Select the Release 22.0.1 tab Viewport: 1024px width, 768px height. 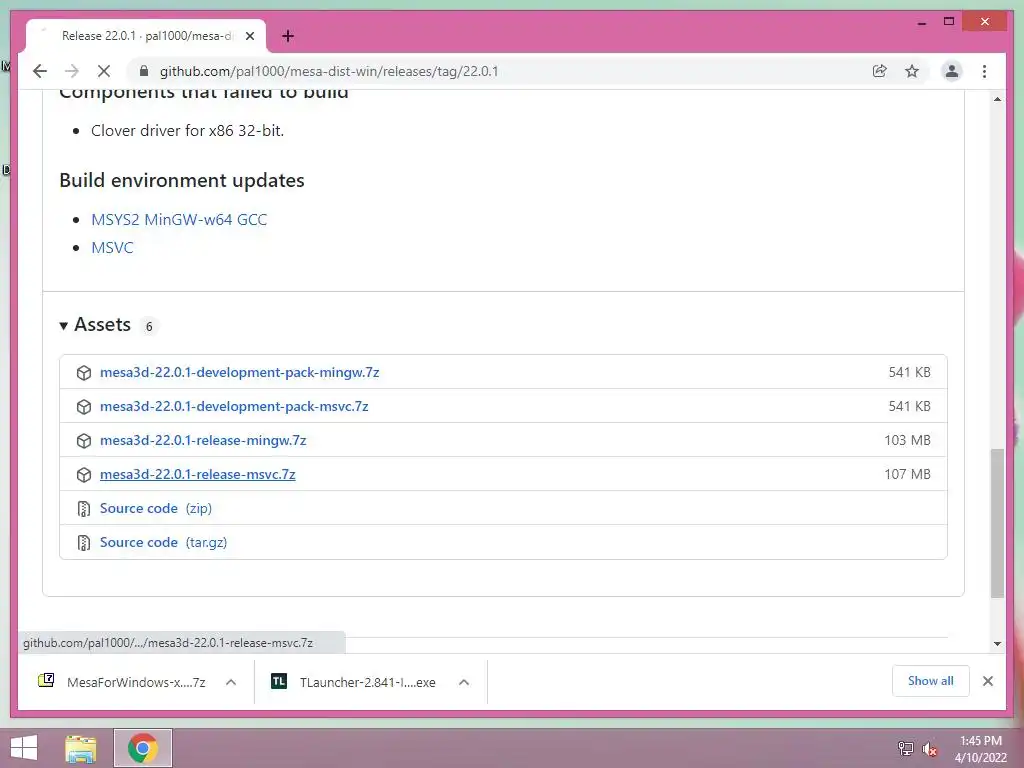coord(146,36)
